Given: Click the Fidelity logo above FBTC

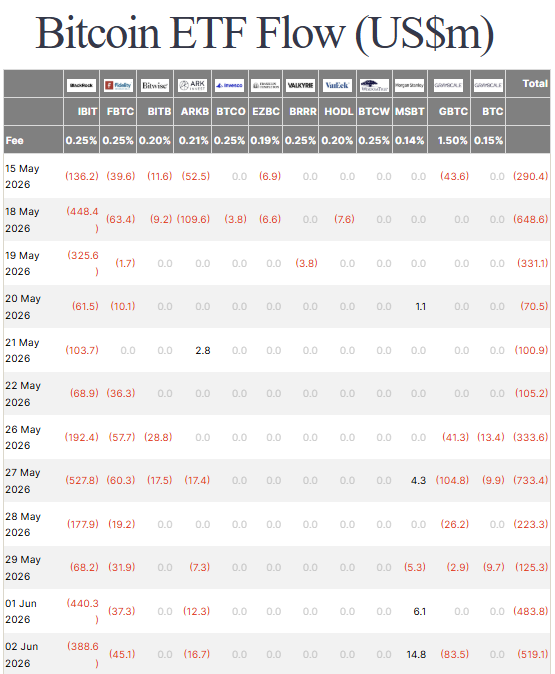Looking at the screenshot, I should (x=118, y=85).
